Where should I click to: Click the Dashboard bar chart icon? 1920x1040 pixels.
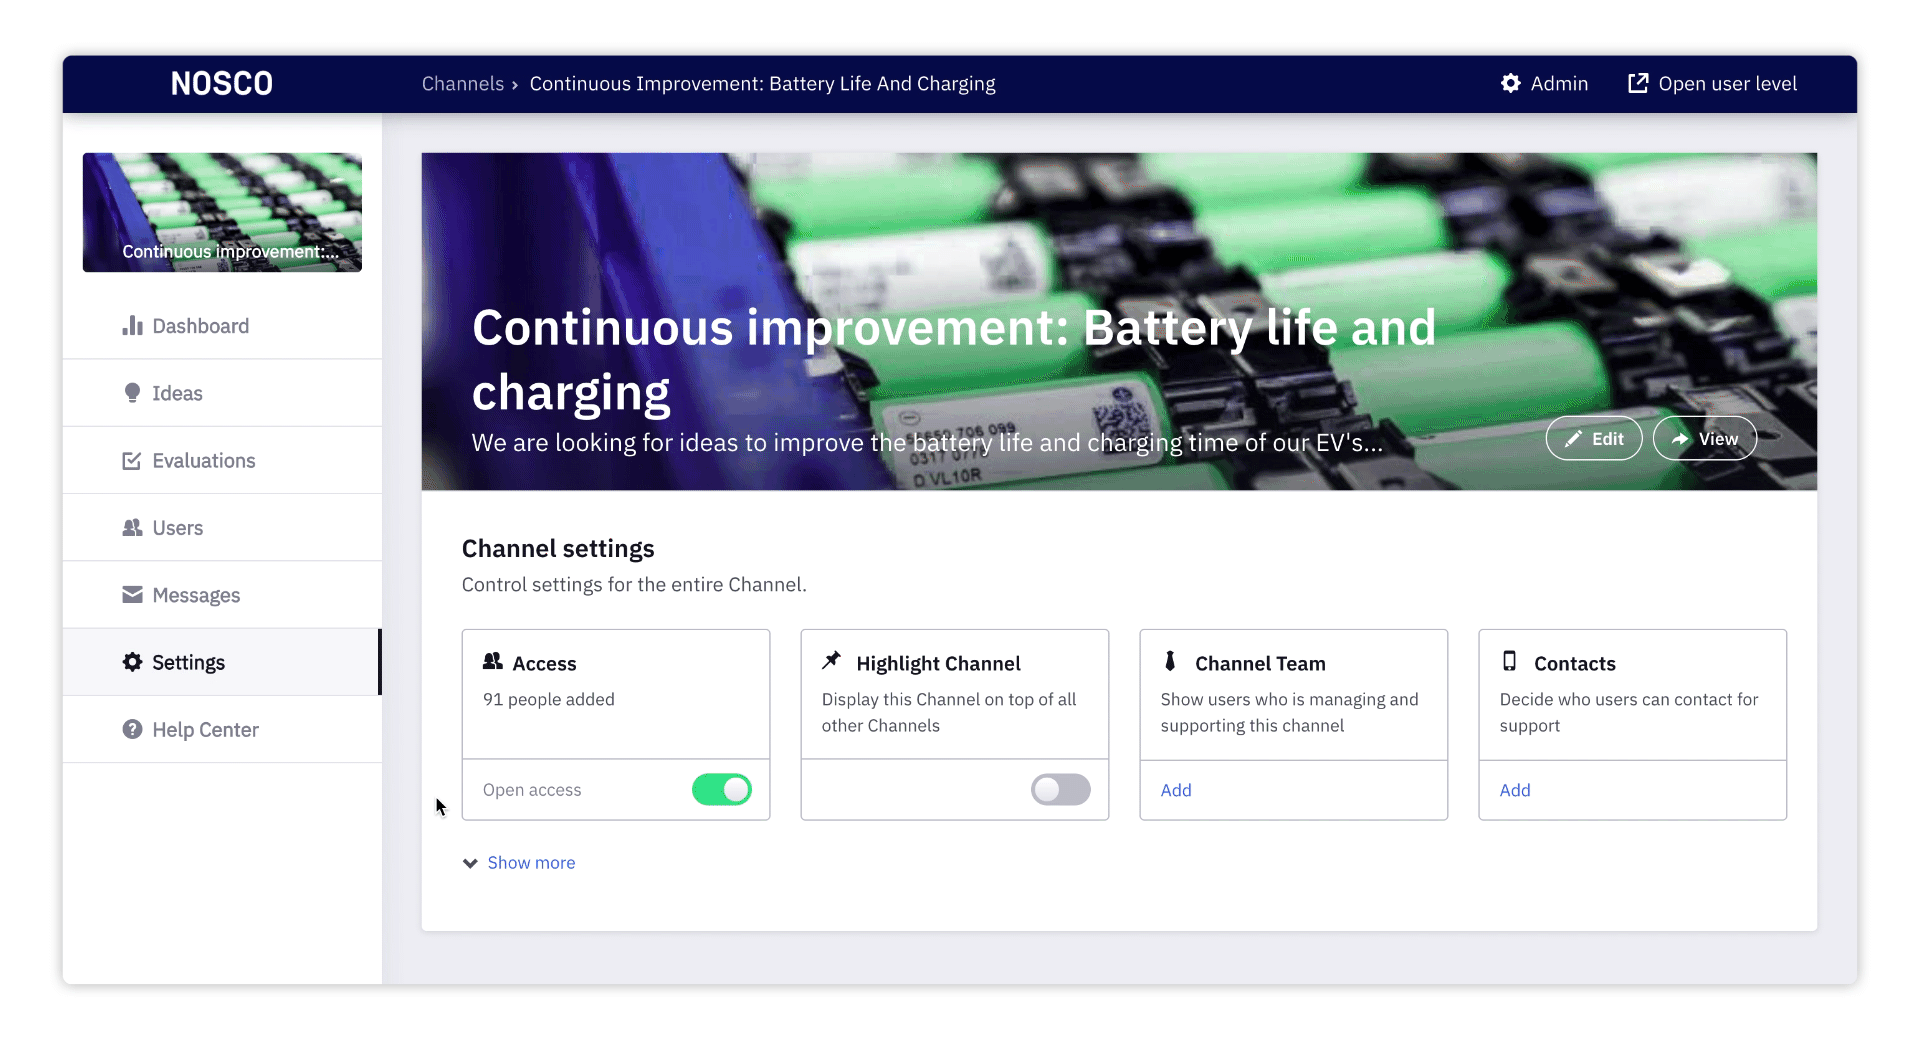coord(132,326)
